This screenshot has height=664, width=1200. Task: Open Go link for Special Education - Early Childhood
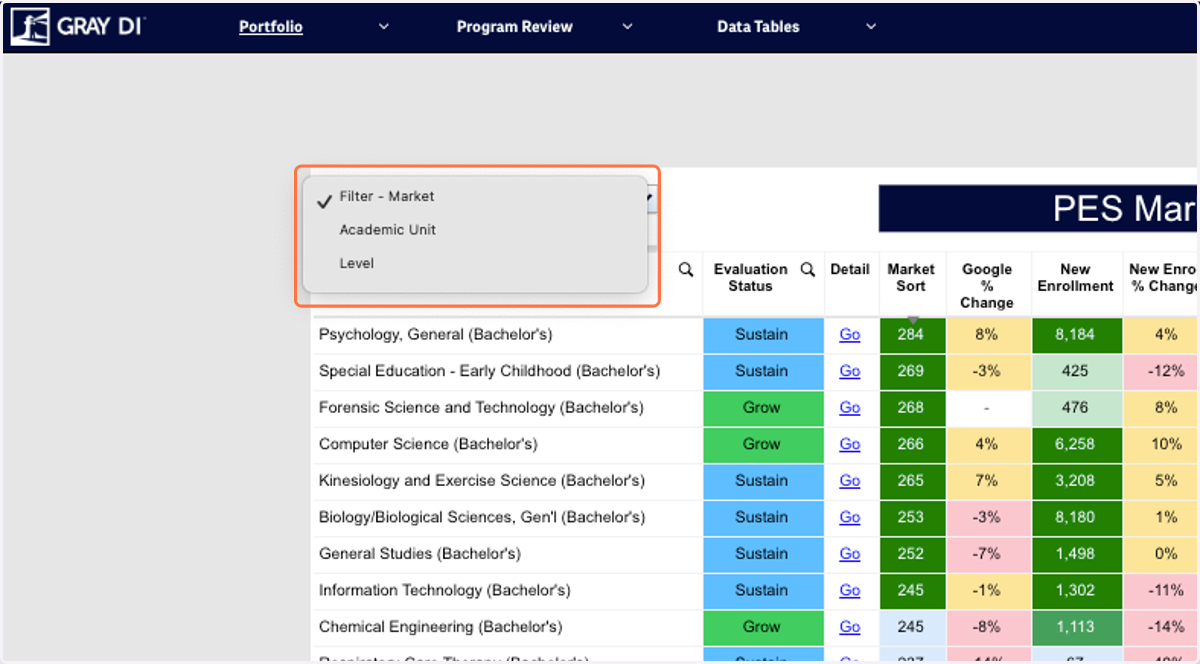click(x=850, y=371)
